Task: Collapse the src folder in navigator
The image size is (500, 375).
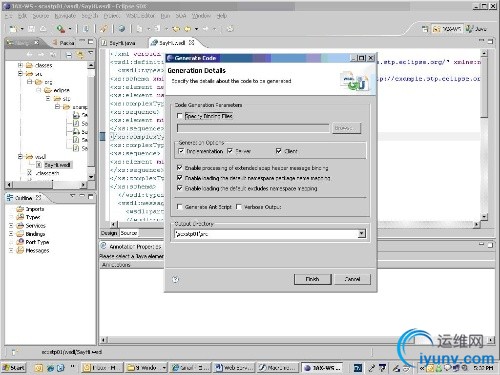Action: [x=20, y=73]
